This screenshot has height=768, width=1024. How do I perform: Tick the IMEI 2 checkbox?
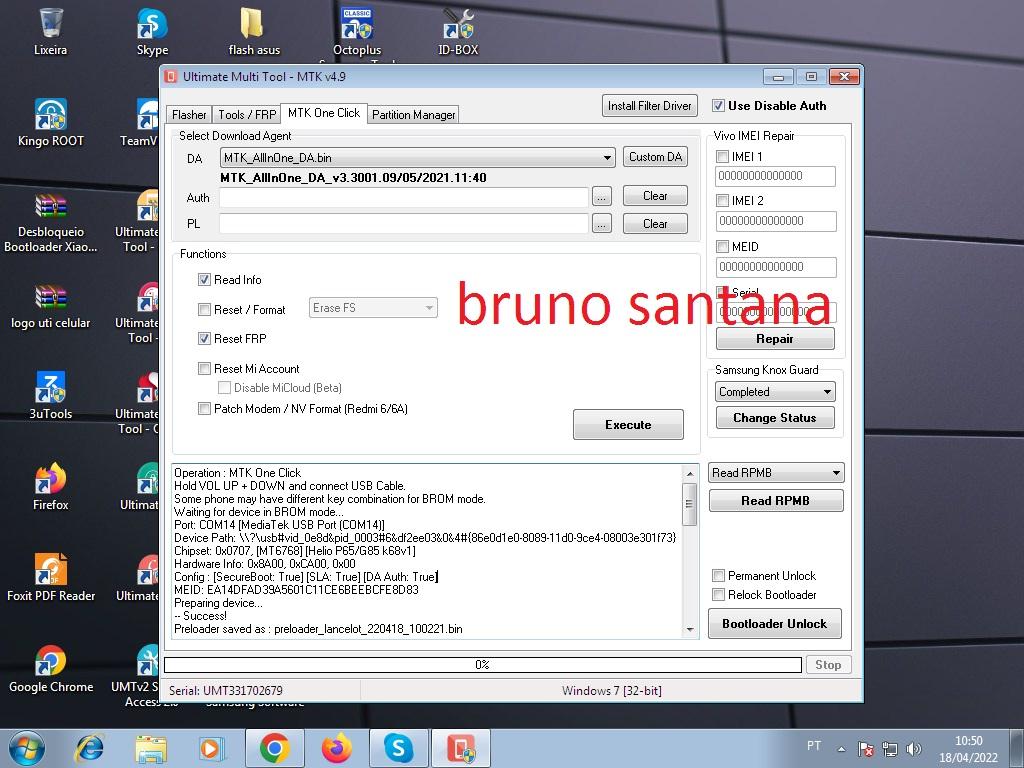722,200
